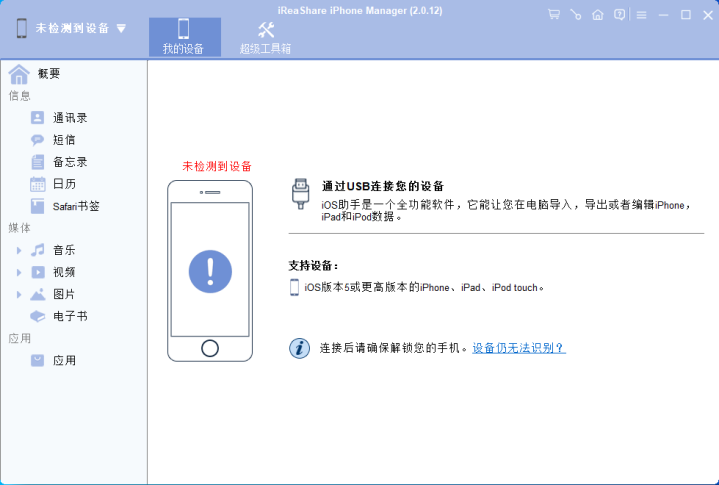Open the shopping cart purchase icon
Image resolution: width=719 pixels, height=485 pixels.
(x=554, y=15)
